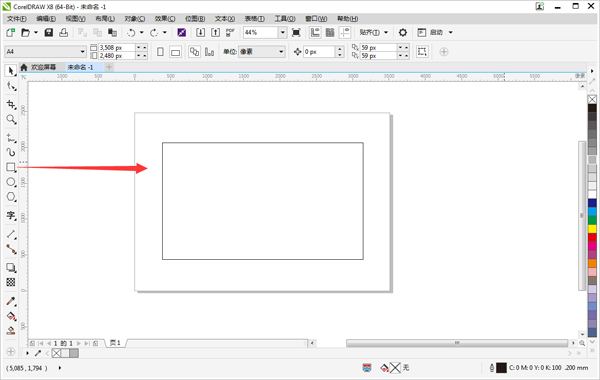This screenshot has width=600, height=380.
Task: Toggle show guidelines button
Action: [345, 33]
